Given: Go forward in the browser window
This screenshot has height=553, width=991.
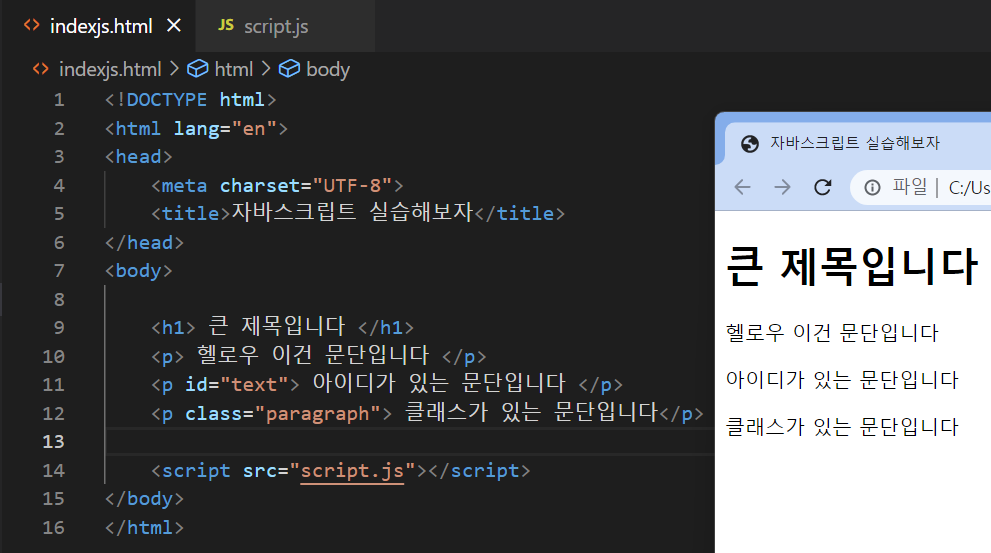Looking at the screenshot, I should pyautogui.click(x=782, y=187).
